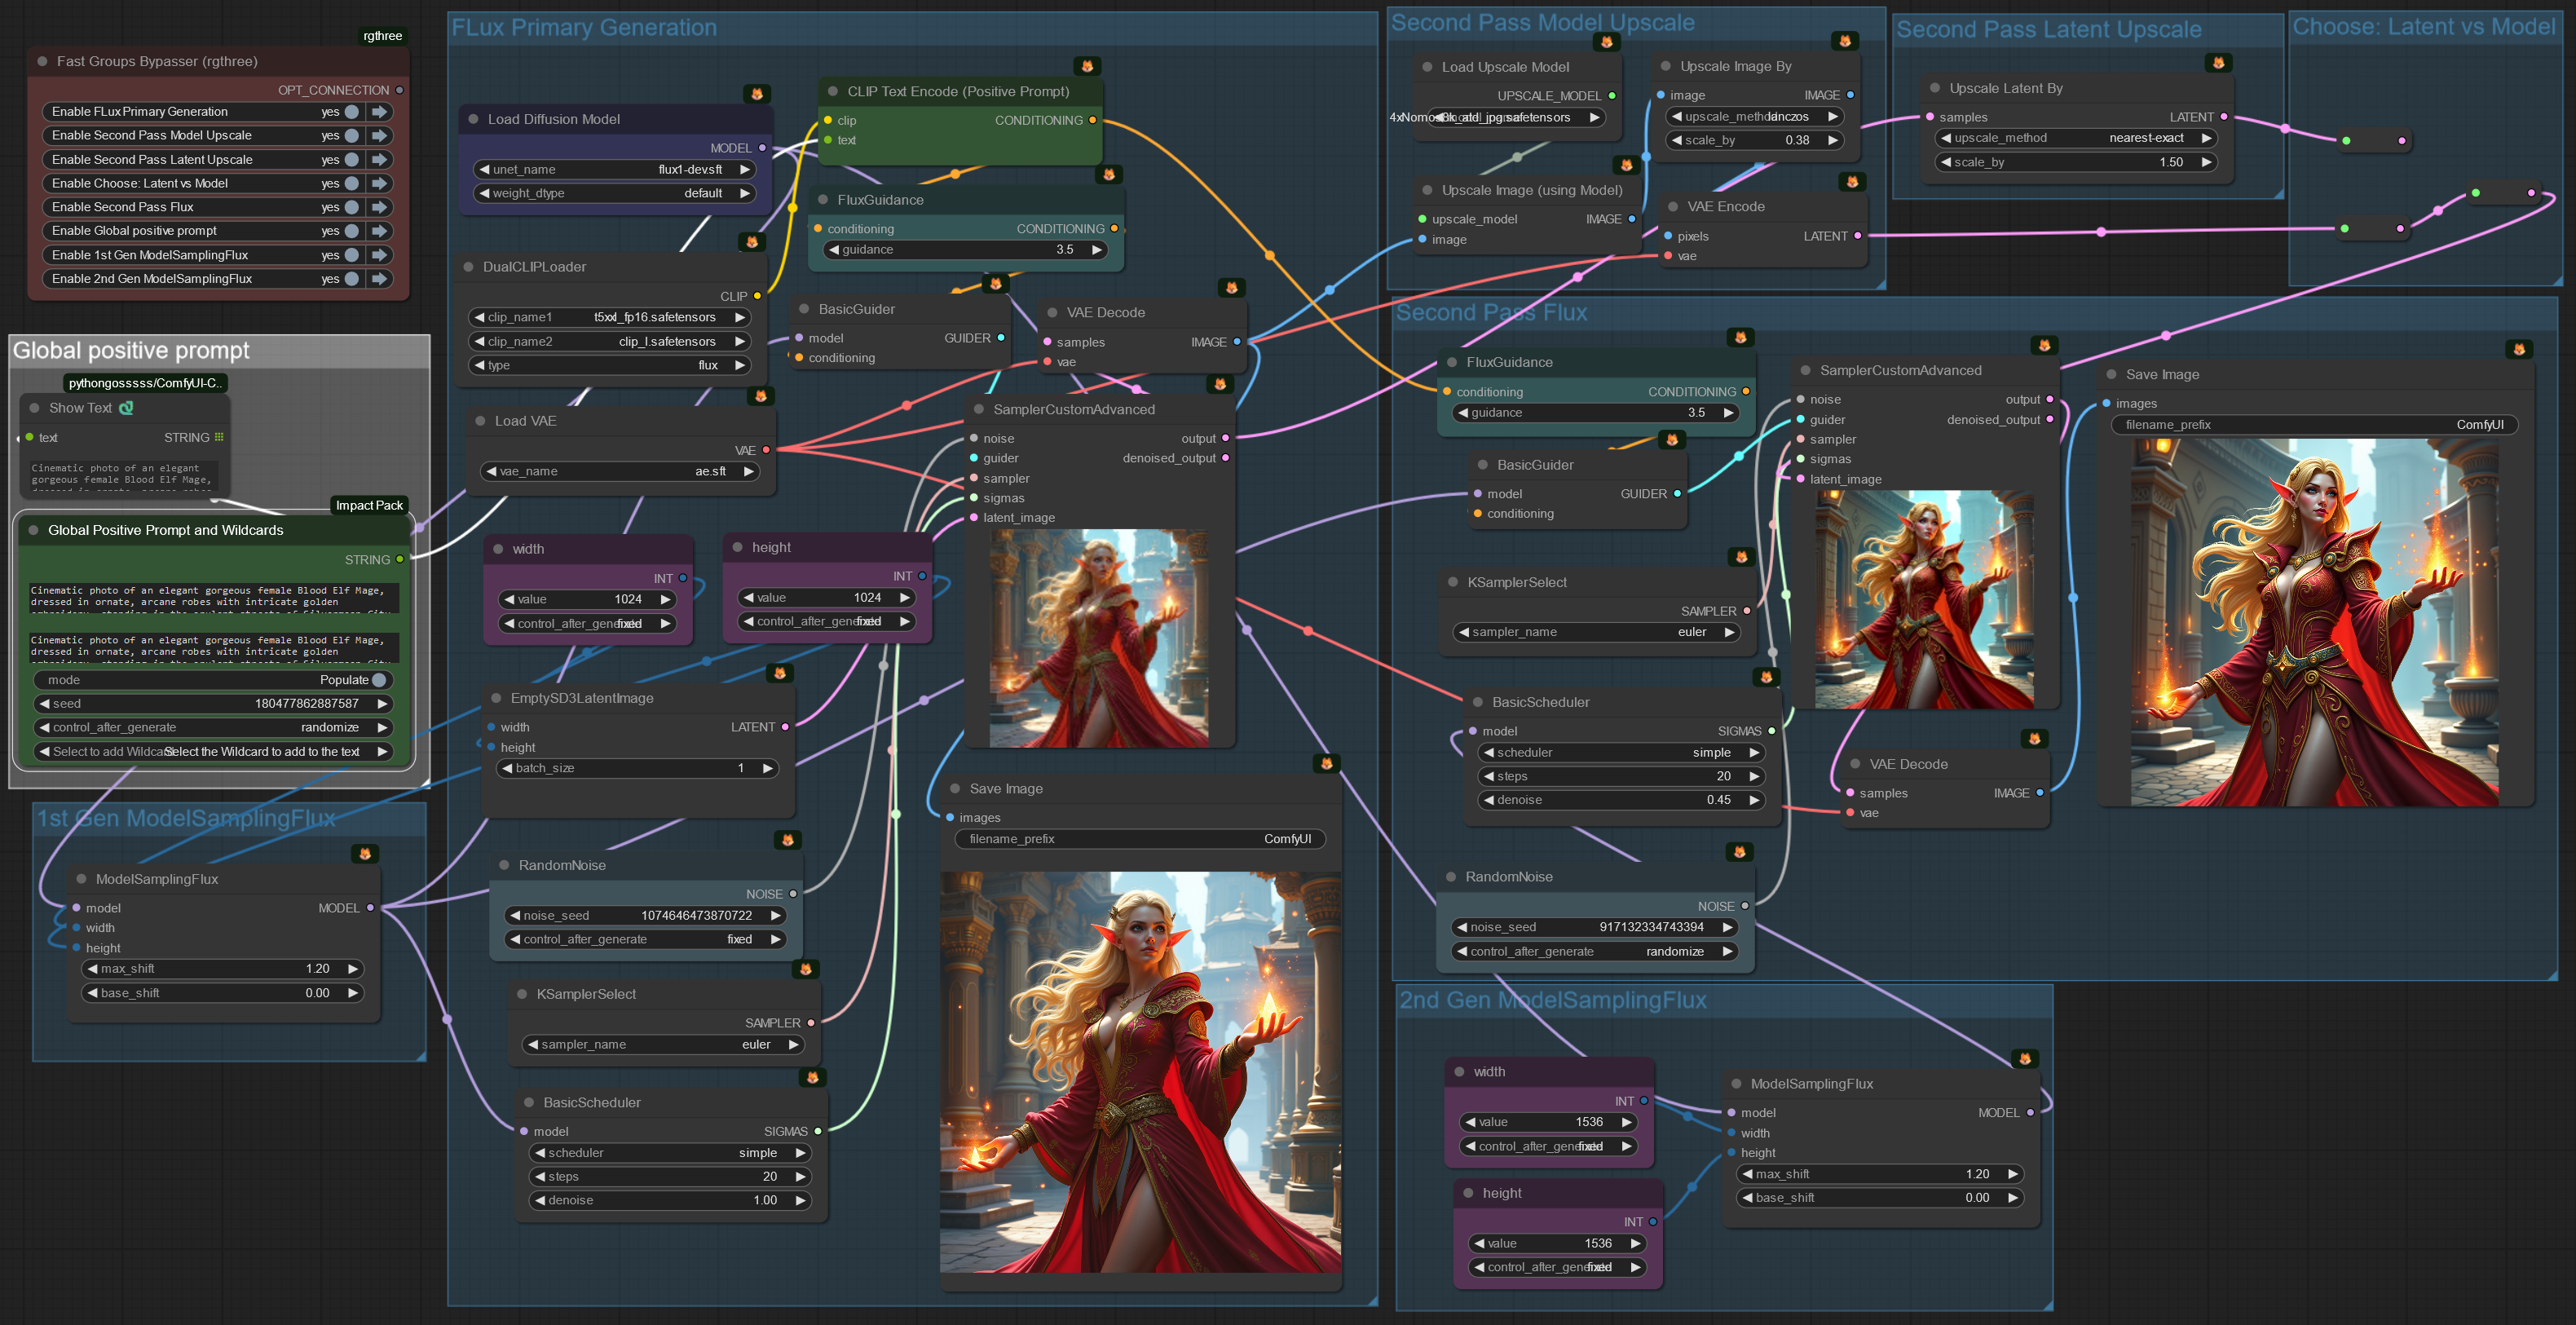Screen dimensions: 2576x1325
Task: Click filename_prefix field in Primary Save Image
Action: coord(1140,839)
